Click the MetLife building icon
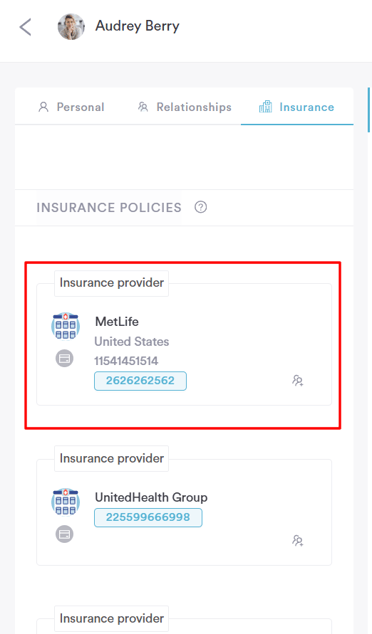 [66, 326]
